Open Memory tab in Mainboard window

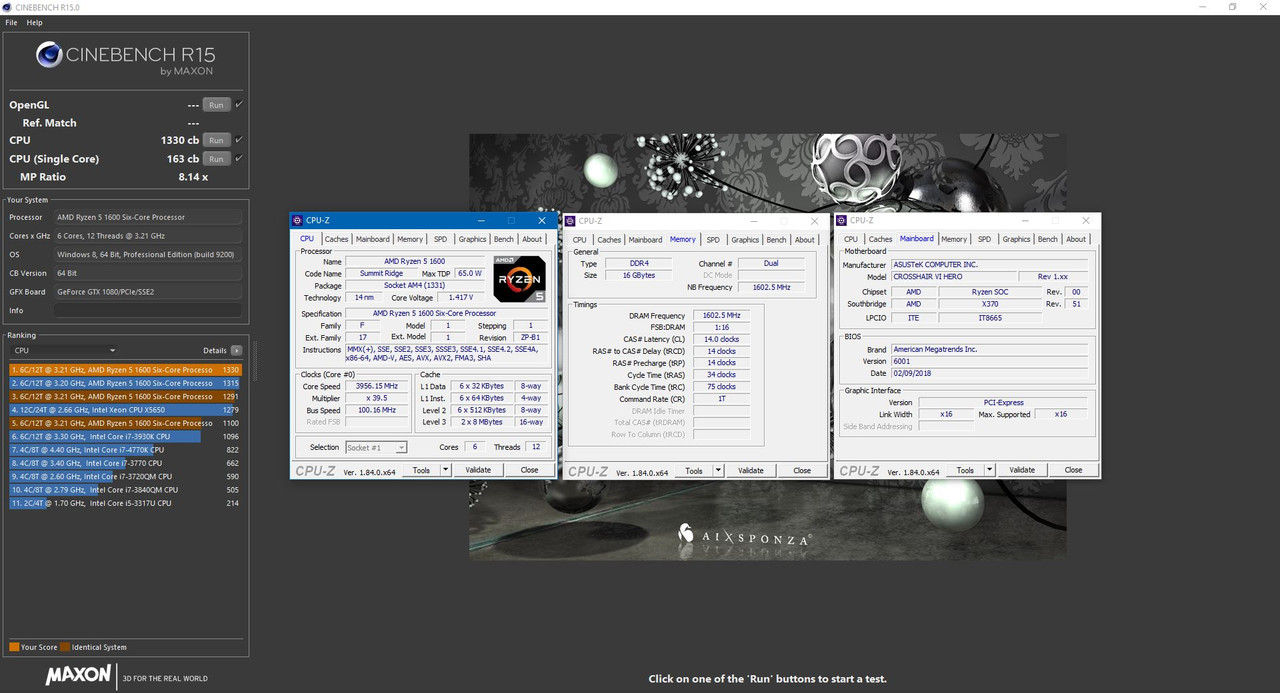pos(954,239)
